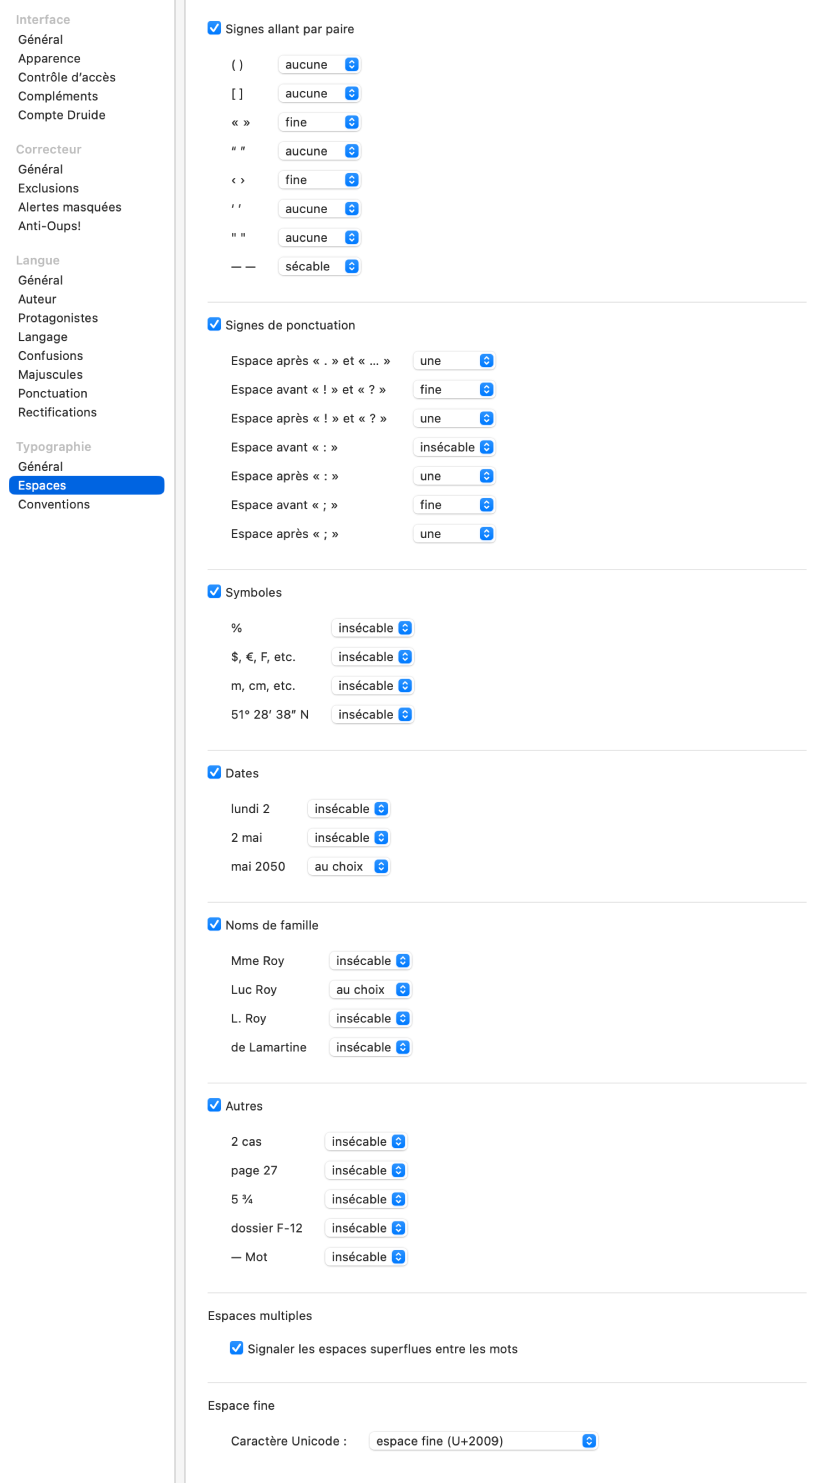
Task: Open the percent symbol spacing dropdown
Action: [x=372, y=628]
